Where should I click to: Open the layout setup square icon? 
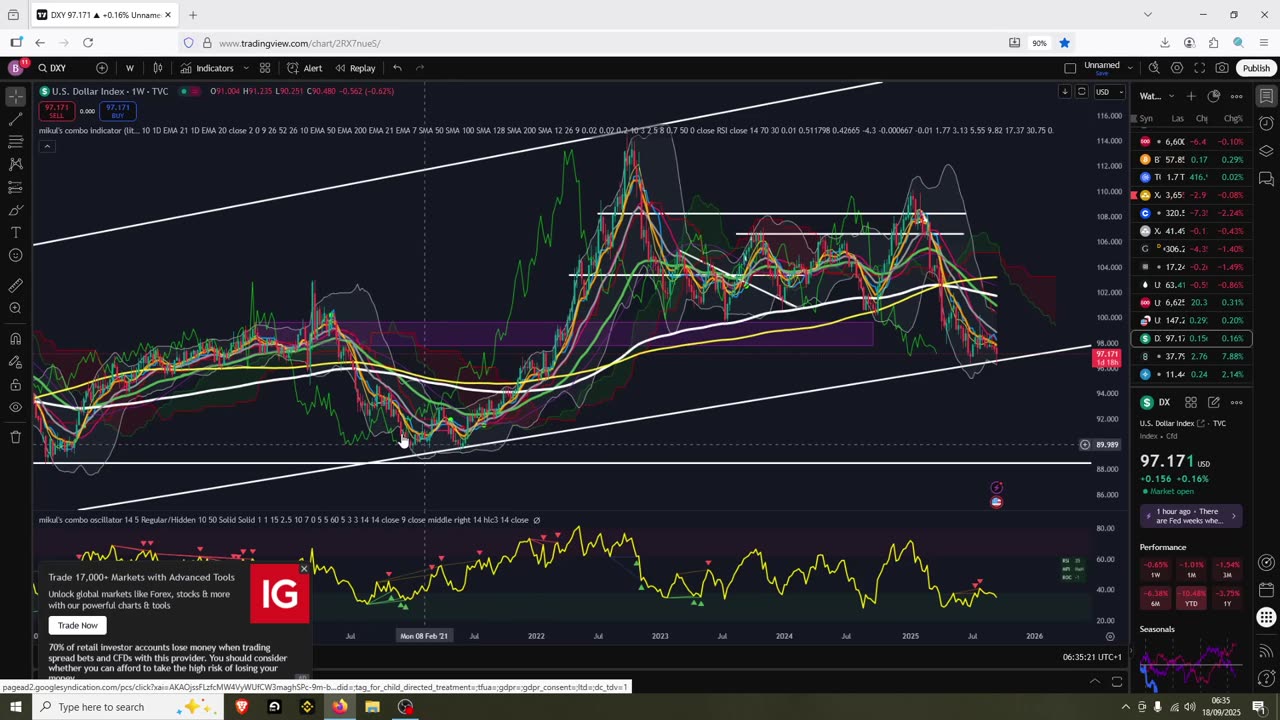pos(1070,68)
